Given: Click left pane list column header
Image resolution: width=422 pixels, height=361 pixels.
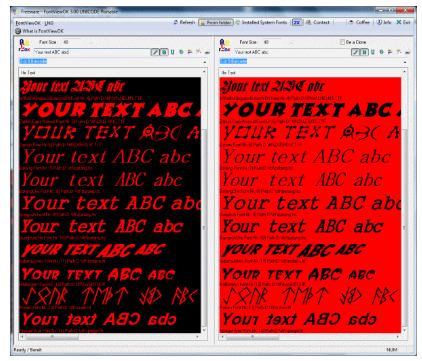Looking at the screenshot, I should [x=111, y=73].
